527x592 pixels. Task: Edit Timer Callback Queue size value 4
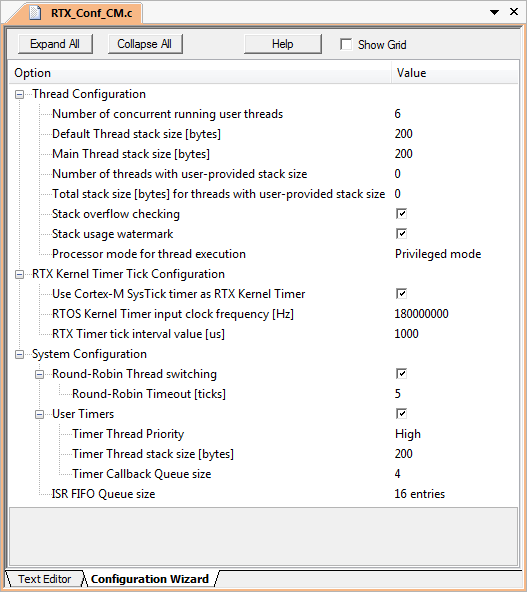click(x=398, y=474)
